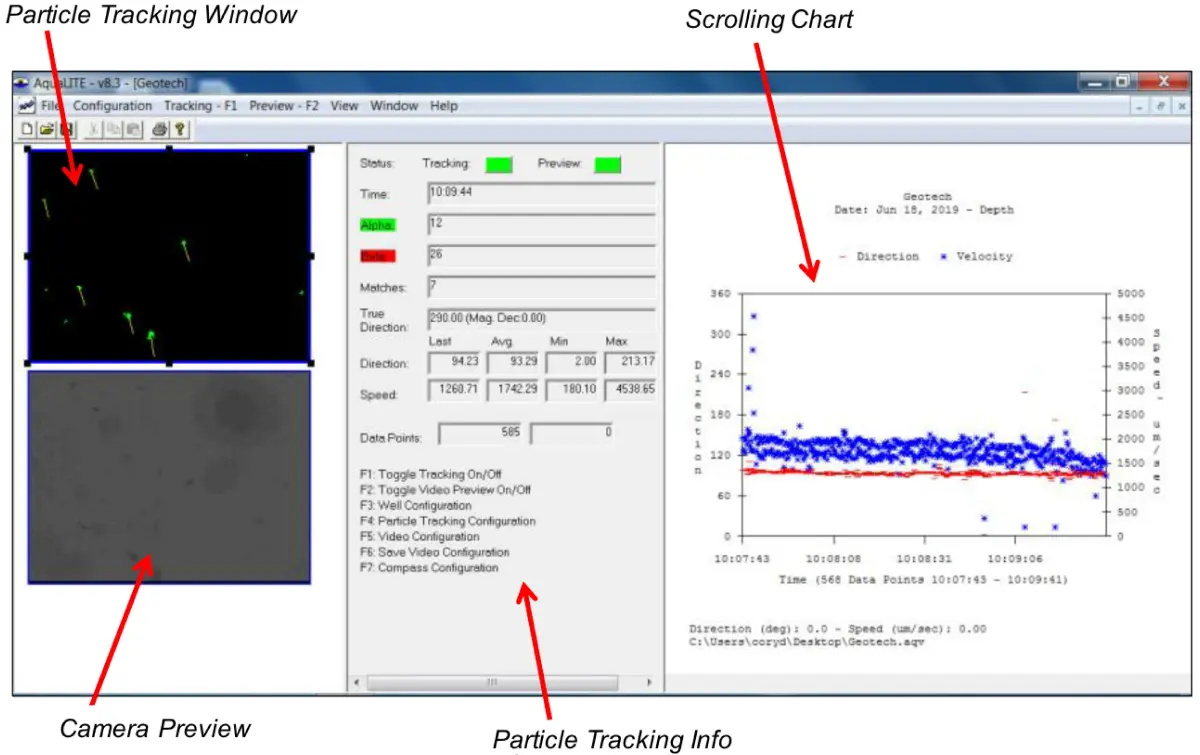Open the Configuration menu

pyautogui.click(x=112, y=106)
